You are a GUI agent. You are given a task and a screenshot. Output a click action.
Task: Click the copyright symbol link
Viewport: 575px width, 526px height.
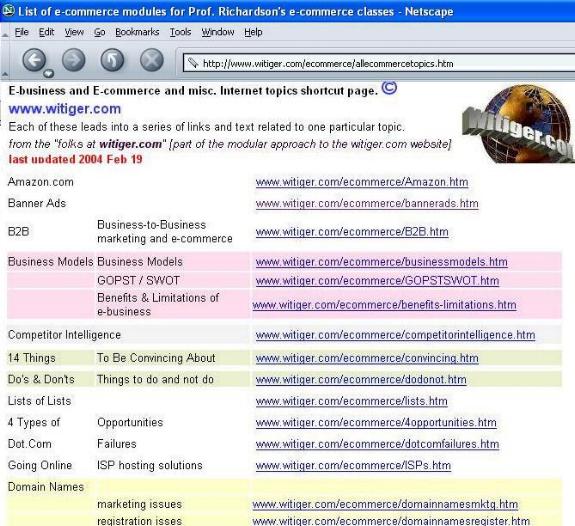389,88
